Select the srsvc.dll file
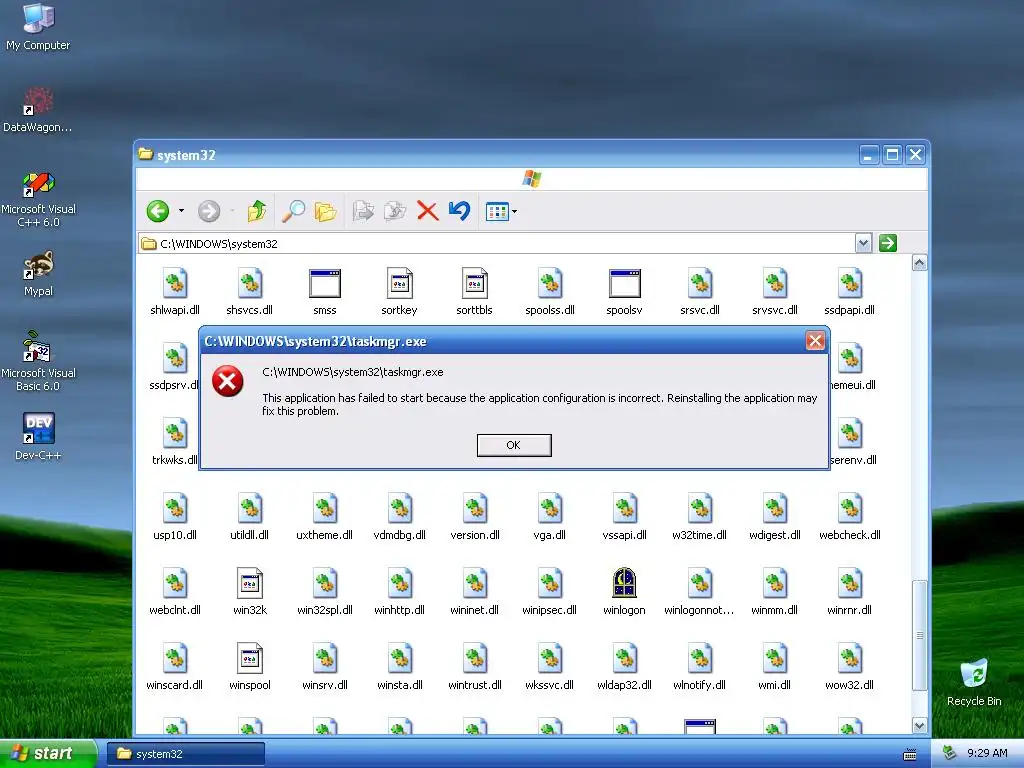This screenshot has width=1024, height=768. [x=699, y=292]
